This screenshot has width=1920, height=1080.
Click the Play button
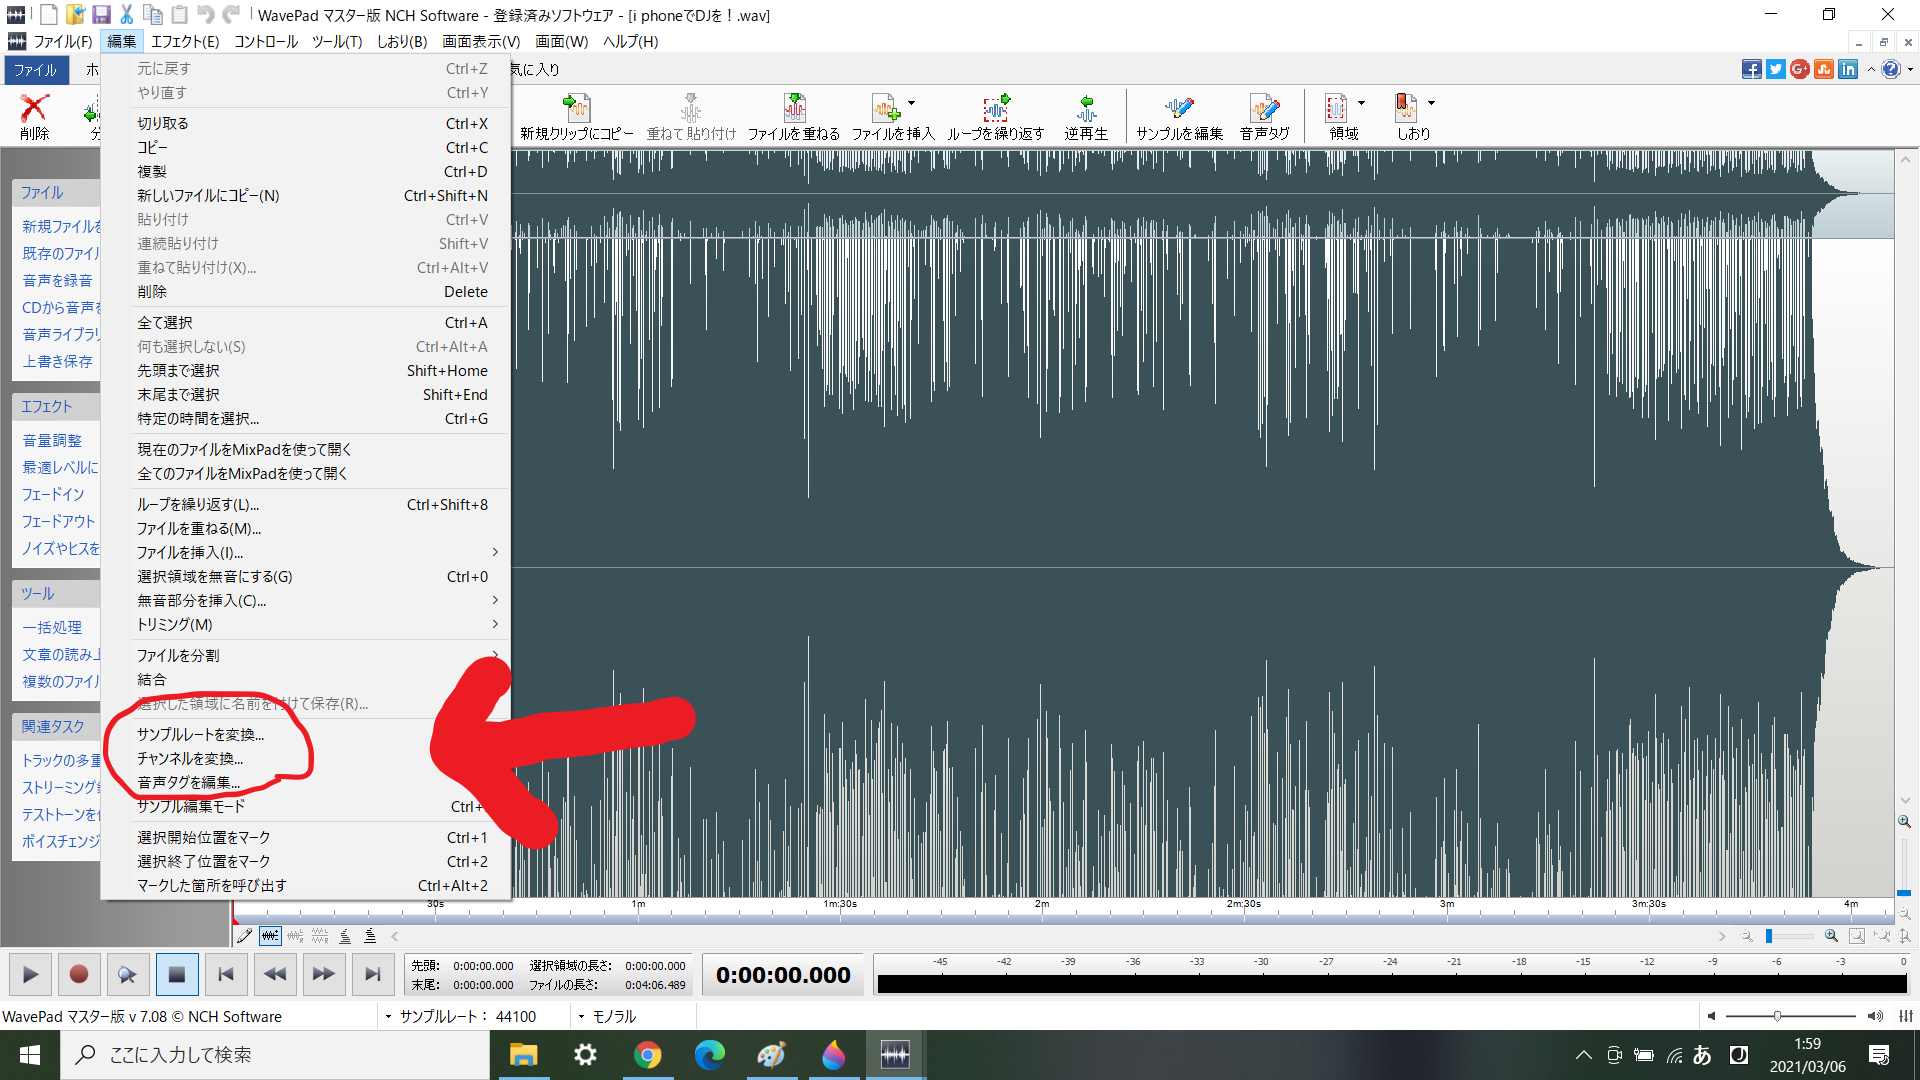[30, 974]
